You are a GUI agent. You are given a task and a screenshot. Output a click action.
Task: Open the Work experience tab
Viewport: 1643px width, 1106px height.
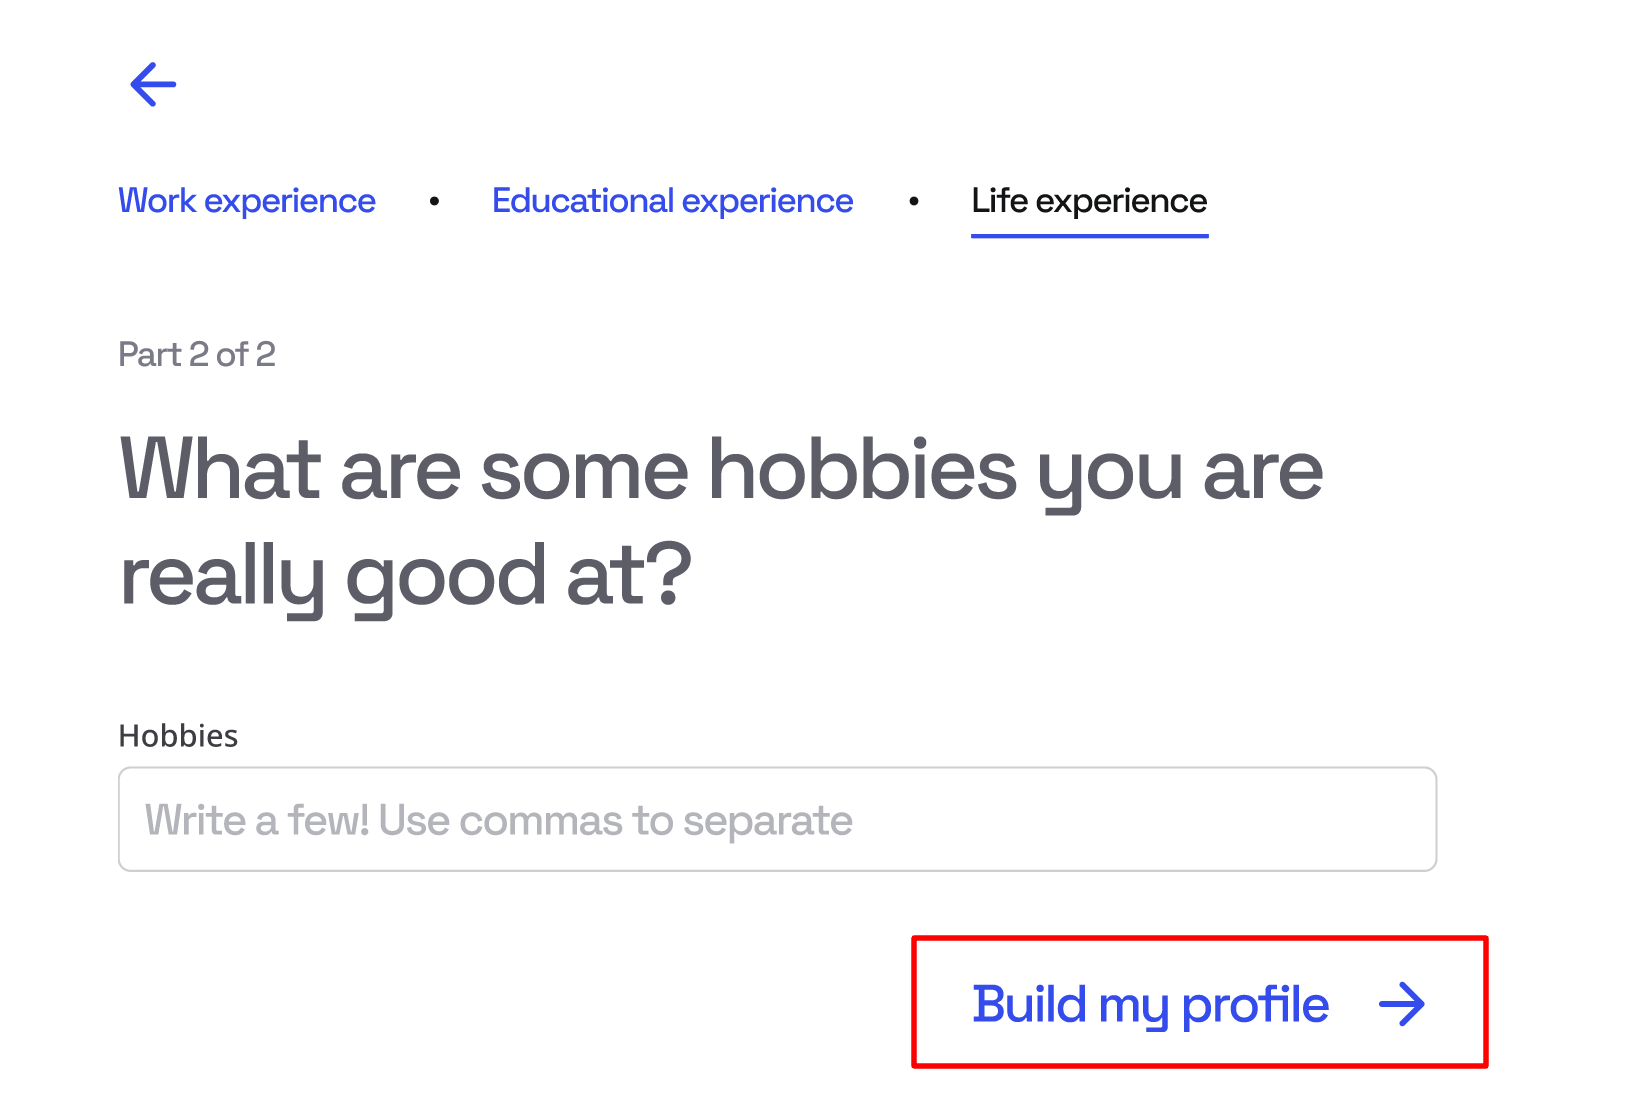pyautogui.click(x=247, y=201)
